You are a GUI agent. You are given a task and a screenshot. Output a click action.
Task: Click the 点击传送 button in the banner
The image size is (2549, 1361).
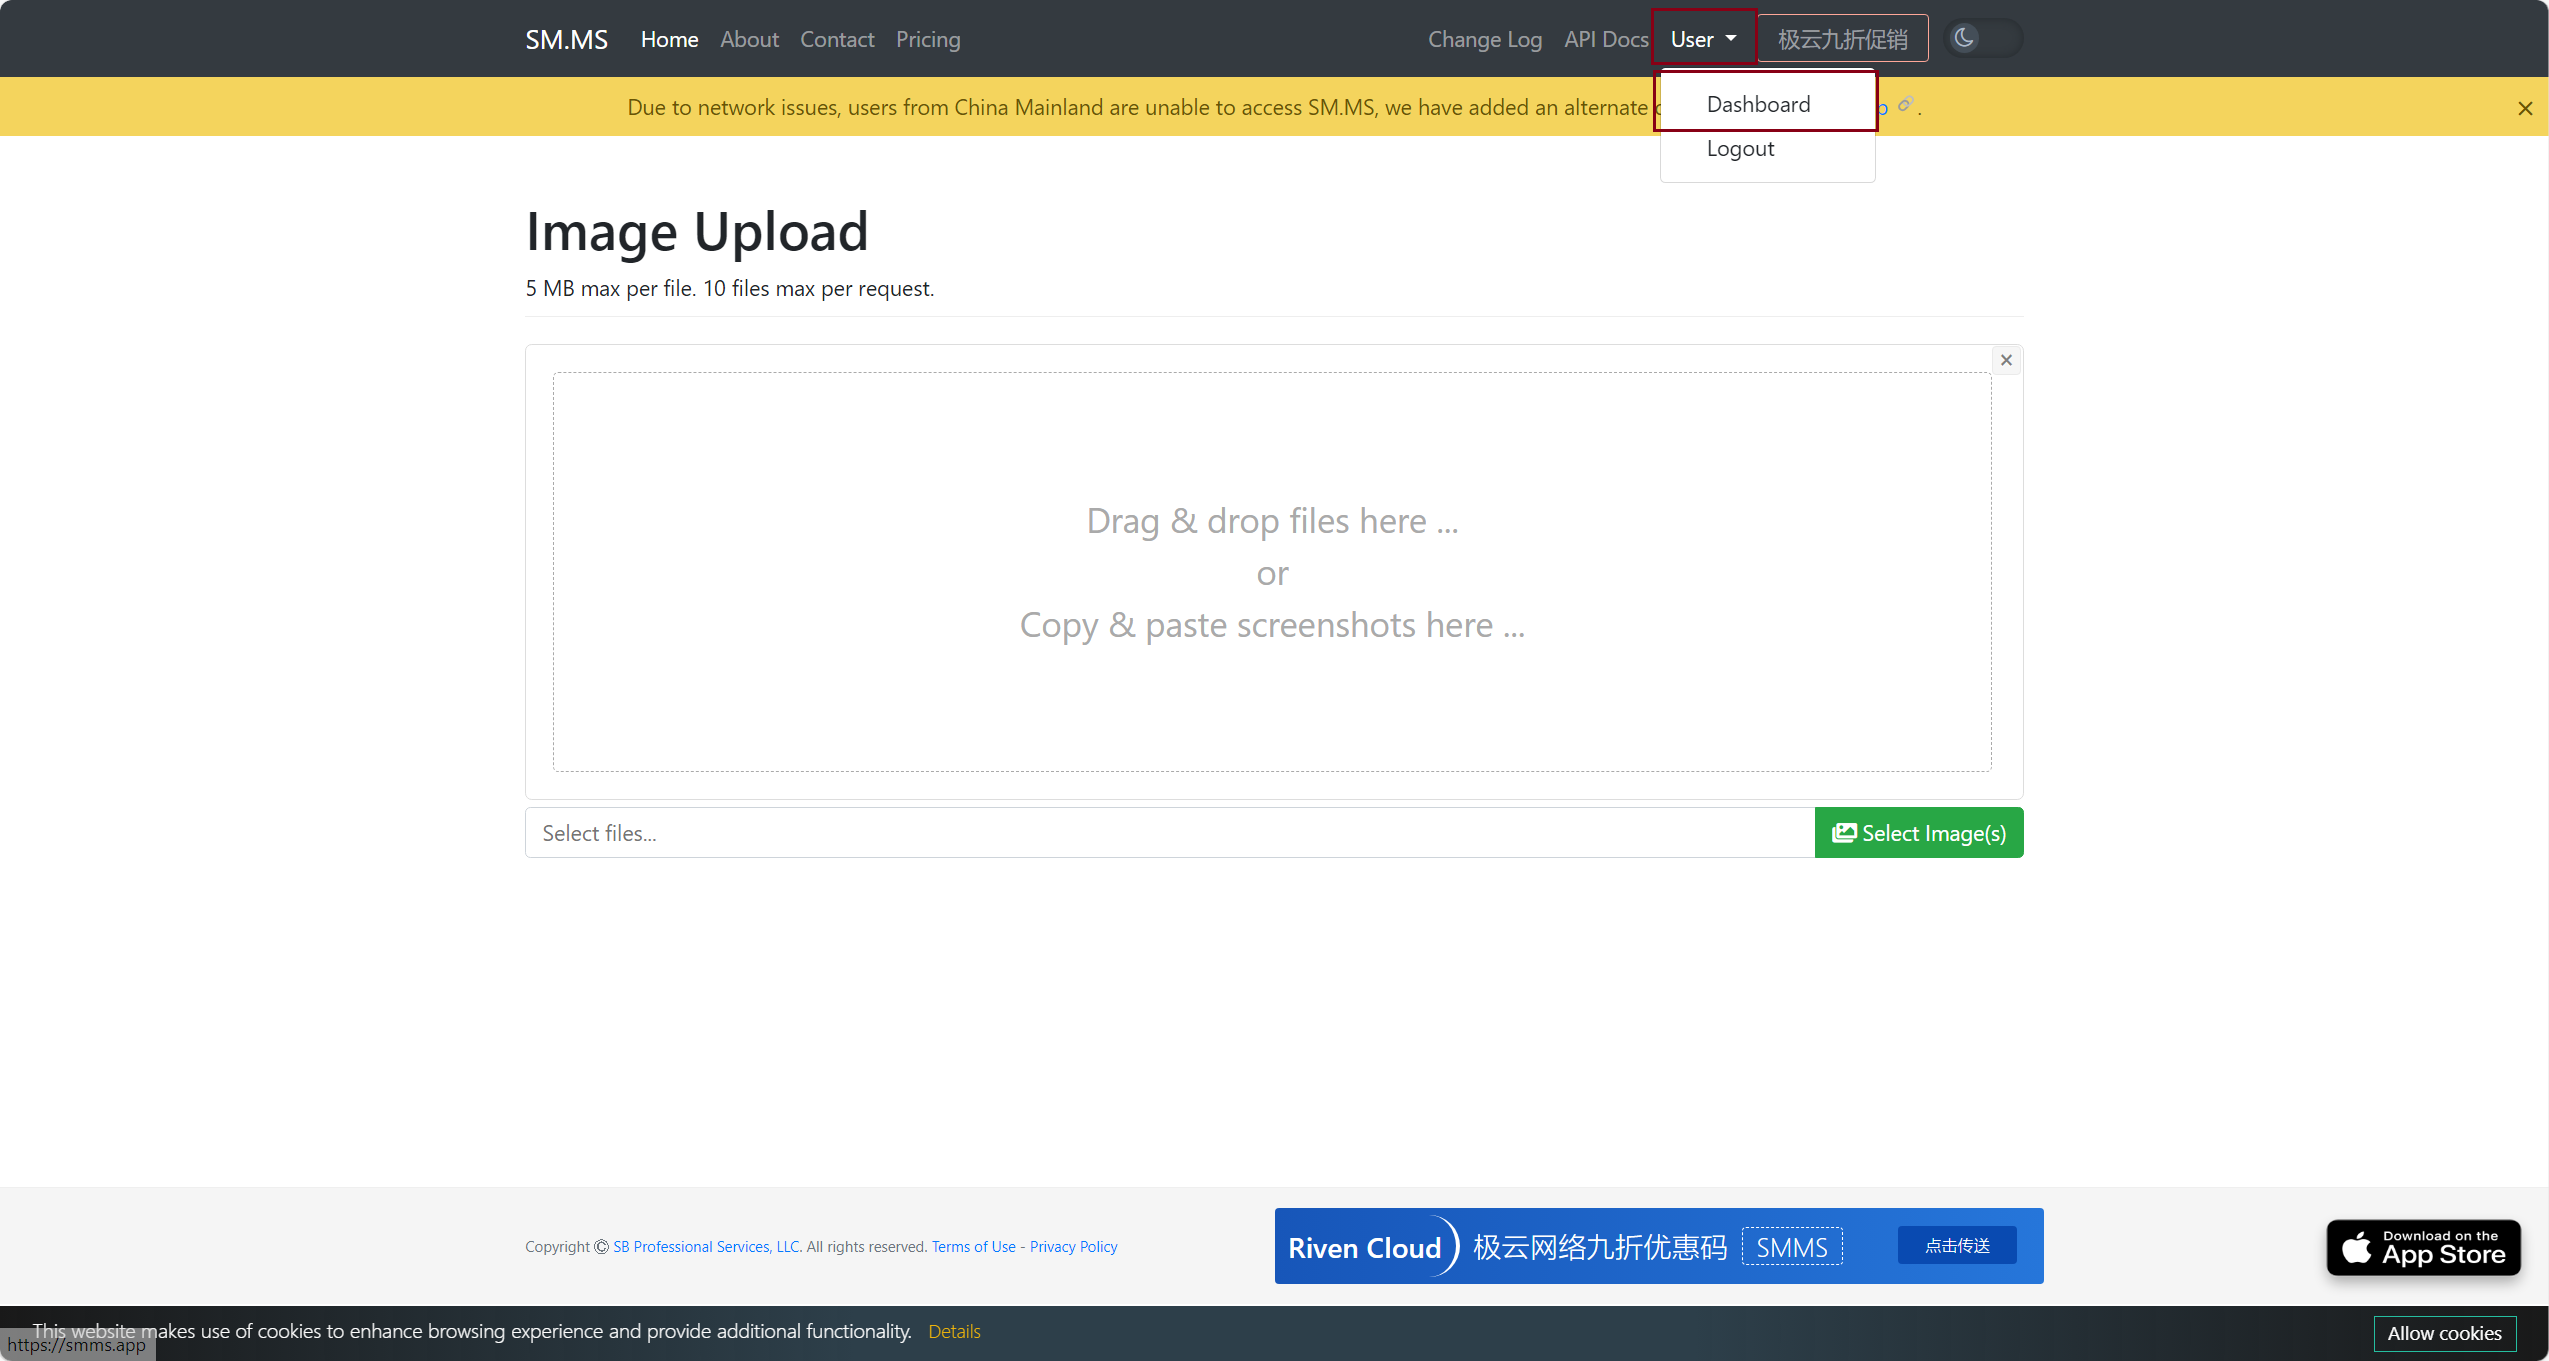click(x=1956, y=1245)
